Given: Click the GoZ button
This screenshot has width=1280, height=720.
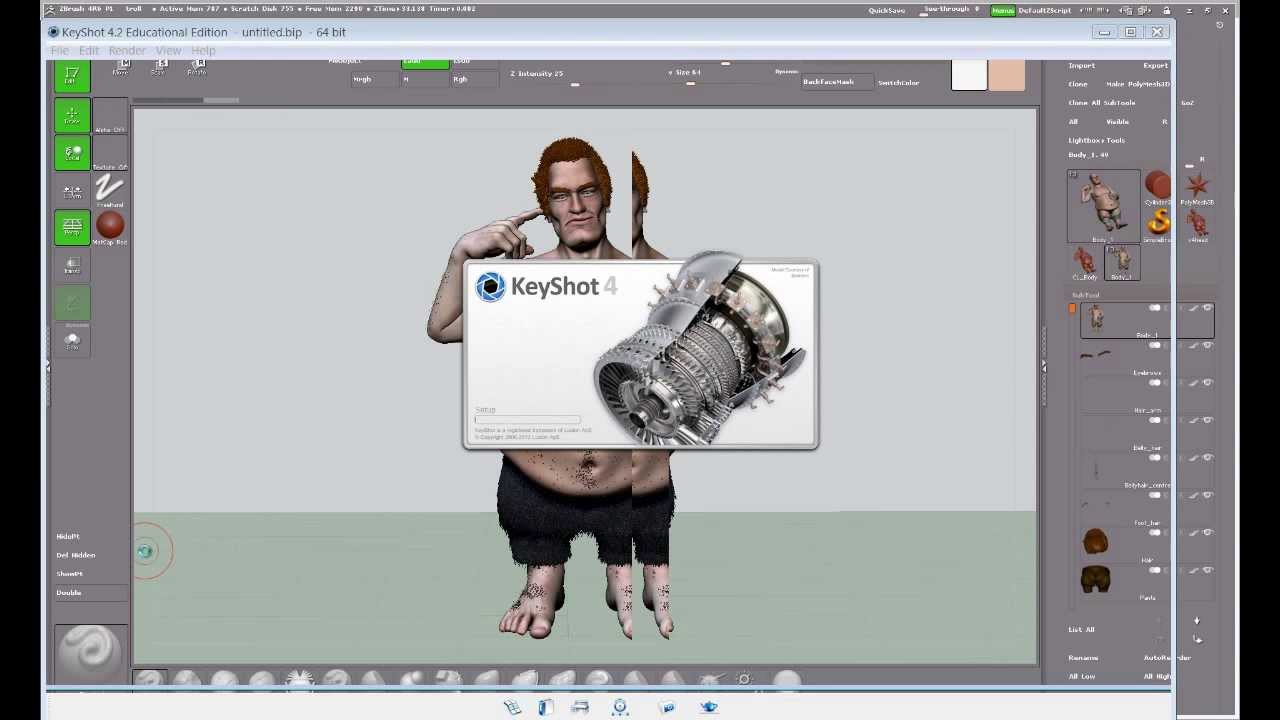Looking at the screenshot, I should point(1187,103).
